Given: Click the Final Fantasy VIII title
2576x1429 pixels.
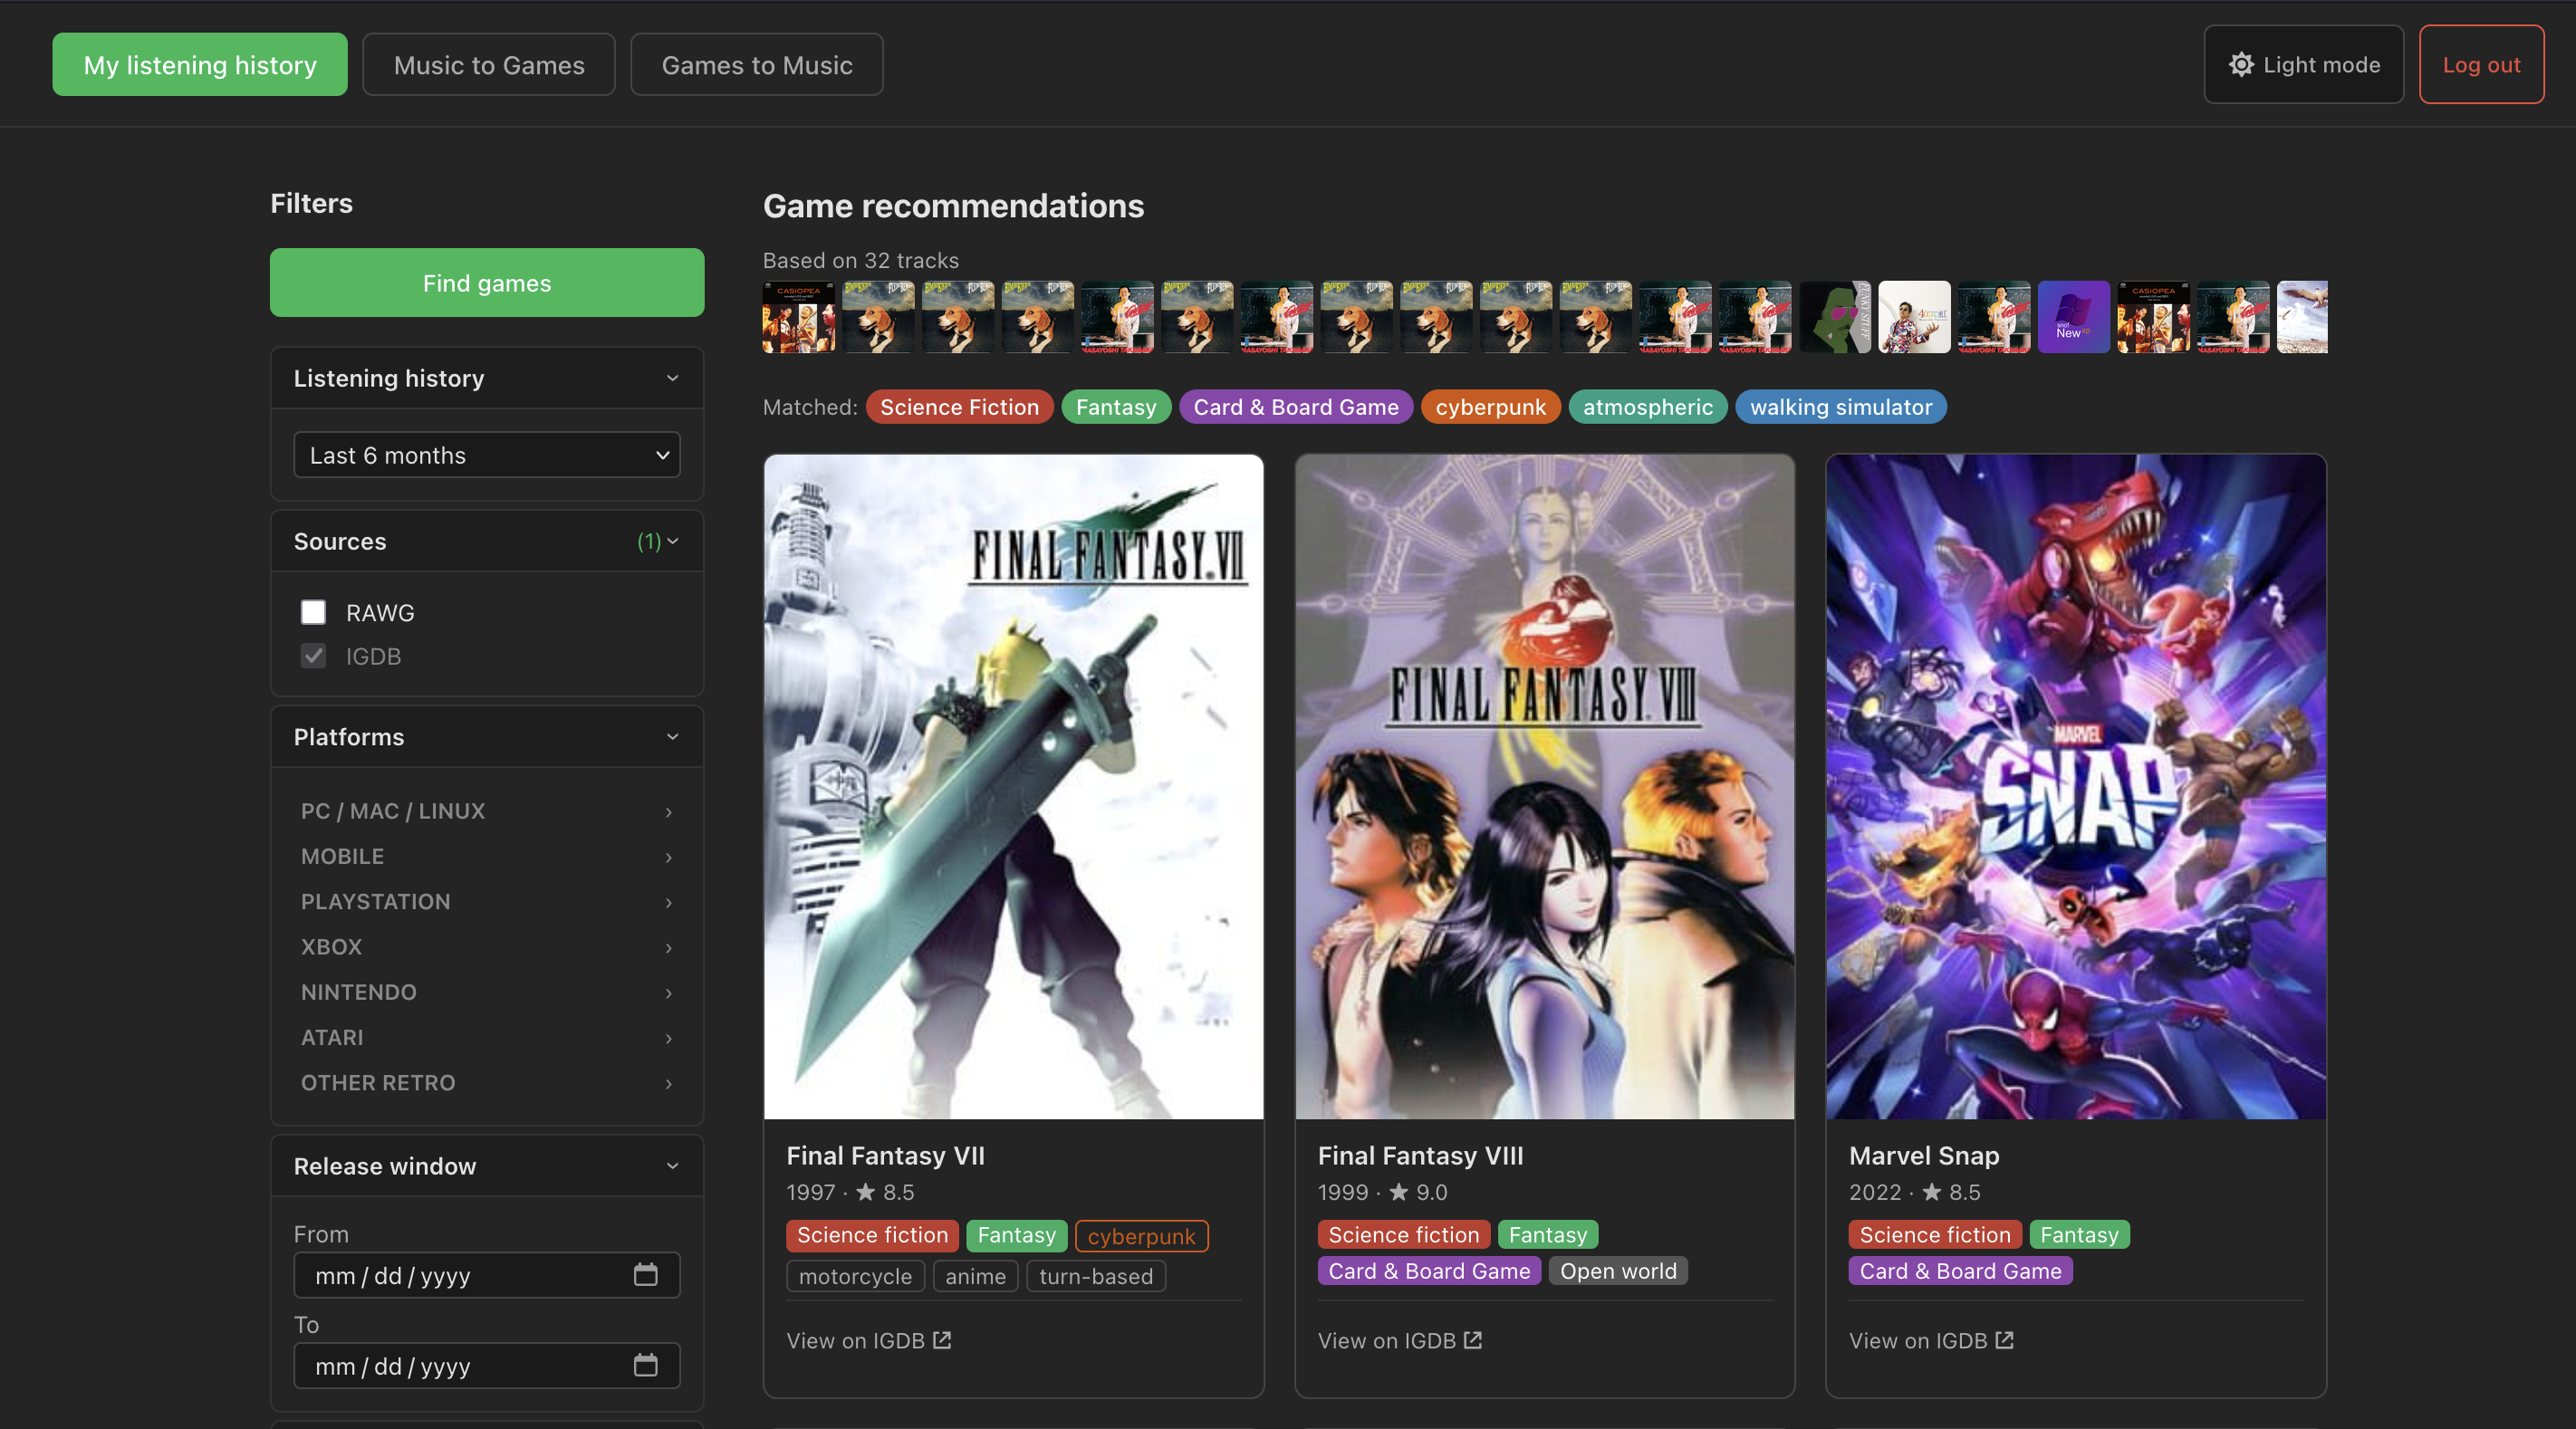Looking at the screenshot, I should tap(1421, 1155).
